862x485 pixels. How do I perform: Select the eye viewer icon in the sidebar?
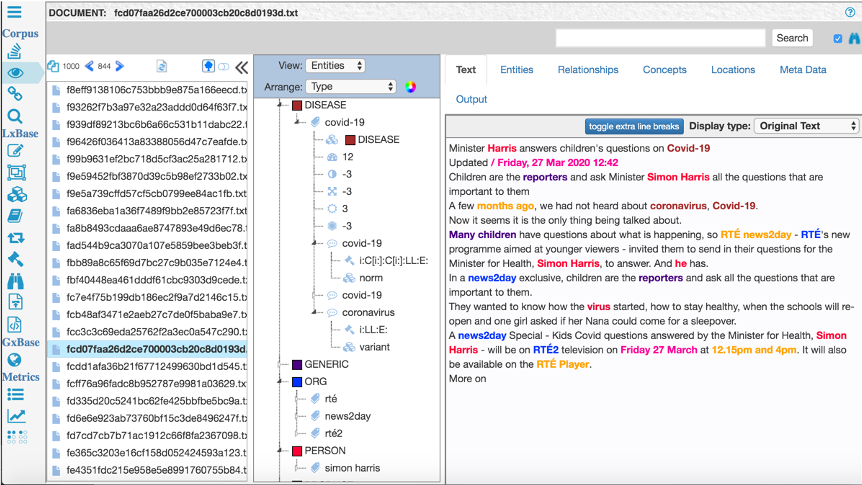[x=15, y=73]
